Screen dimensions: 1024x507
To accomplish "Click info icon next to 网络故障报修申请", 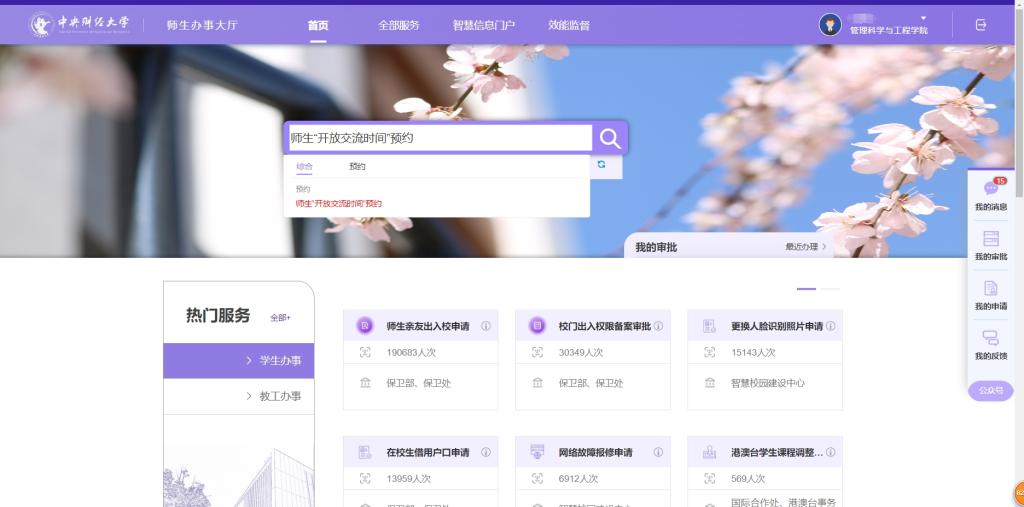I will (x=658, y=452).
